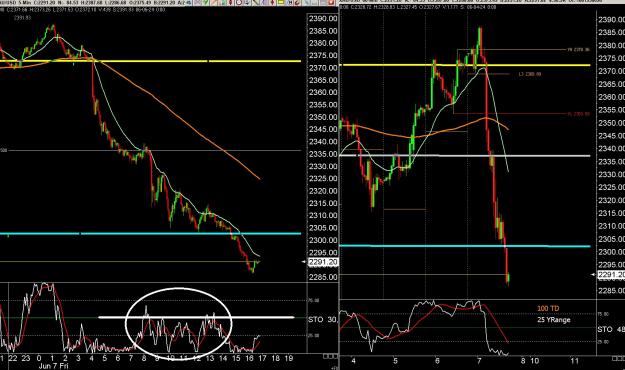Click the 2320.00 label on right chart price axis
This screenshot has width=625, height=370.
[611, 200]
